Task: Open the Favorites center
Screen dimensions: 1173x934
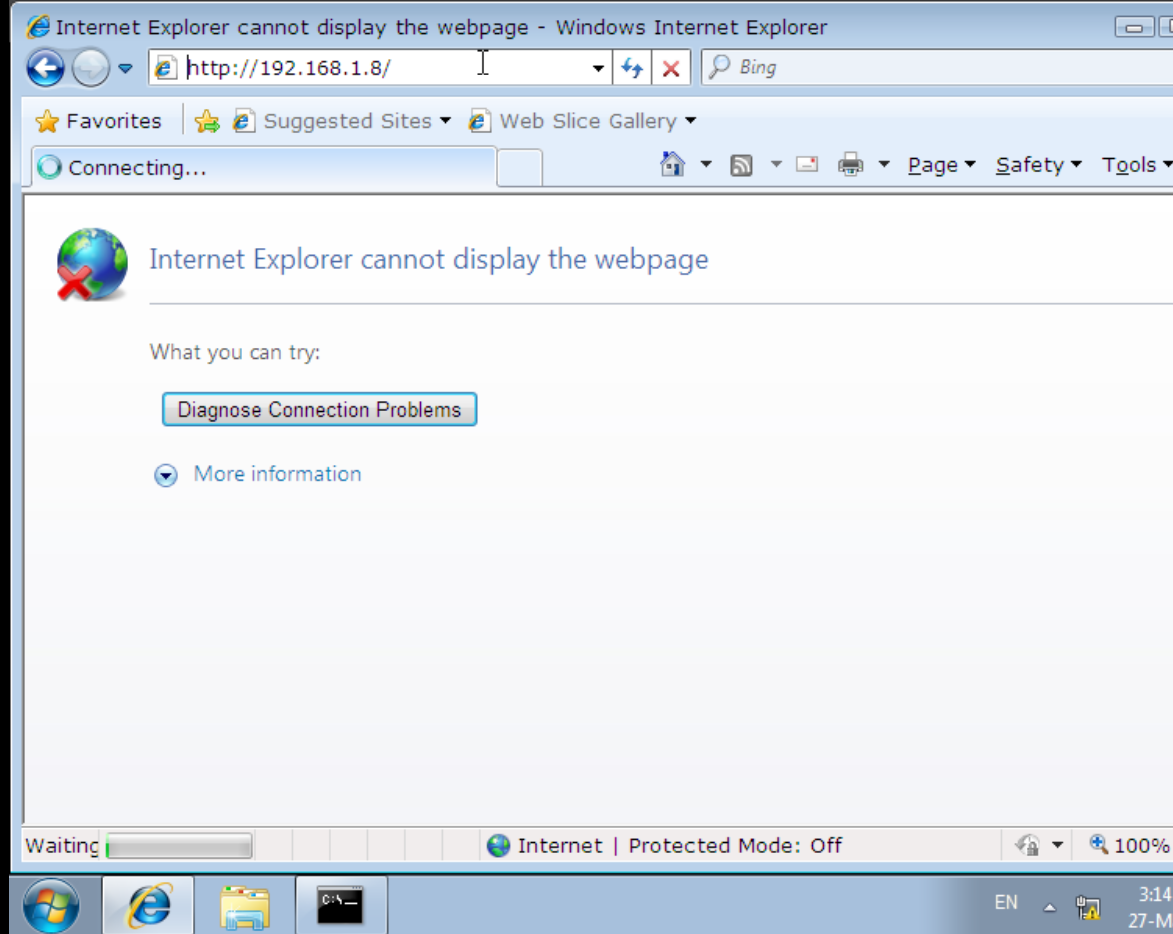Action: (x=99, y=121)
